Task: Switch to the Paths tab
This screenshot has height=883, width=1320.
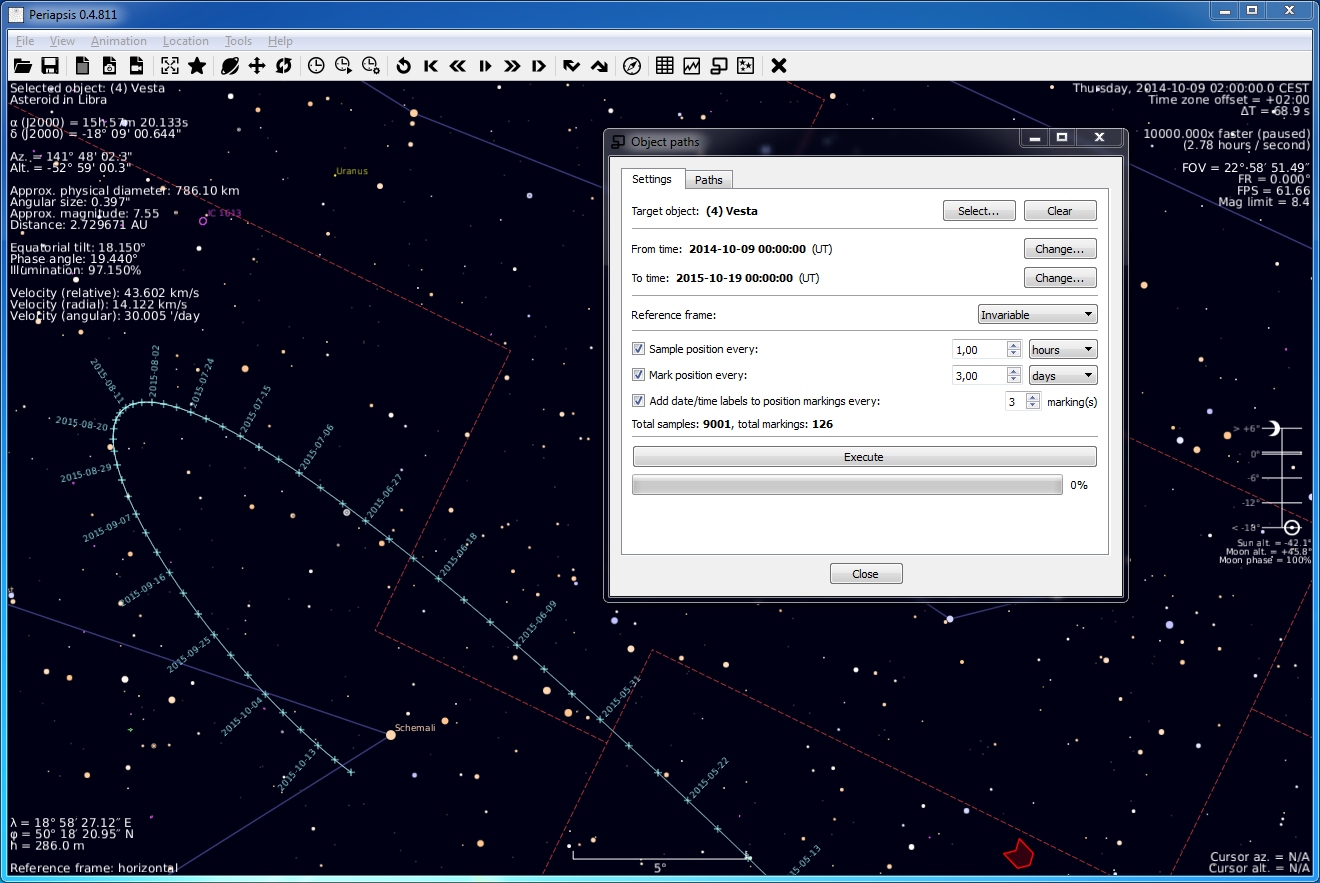Action: point(709,180)
